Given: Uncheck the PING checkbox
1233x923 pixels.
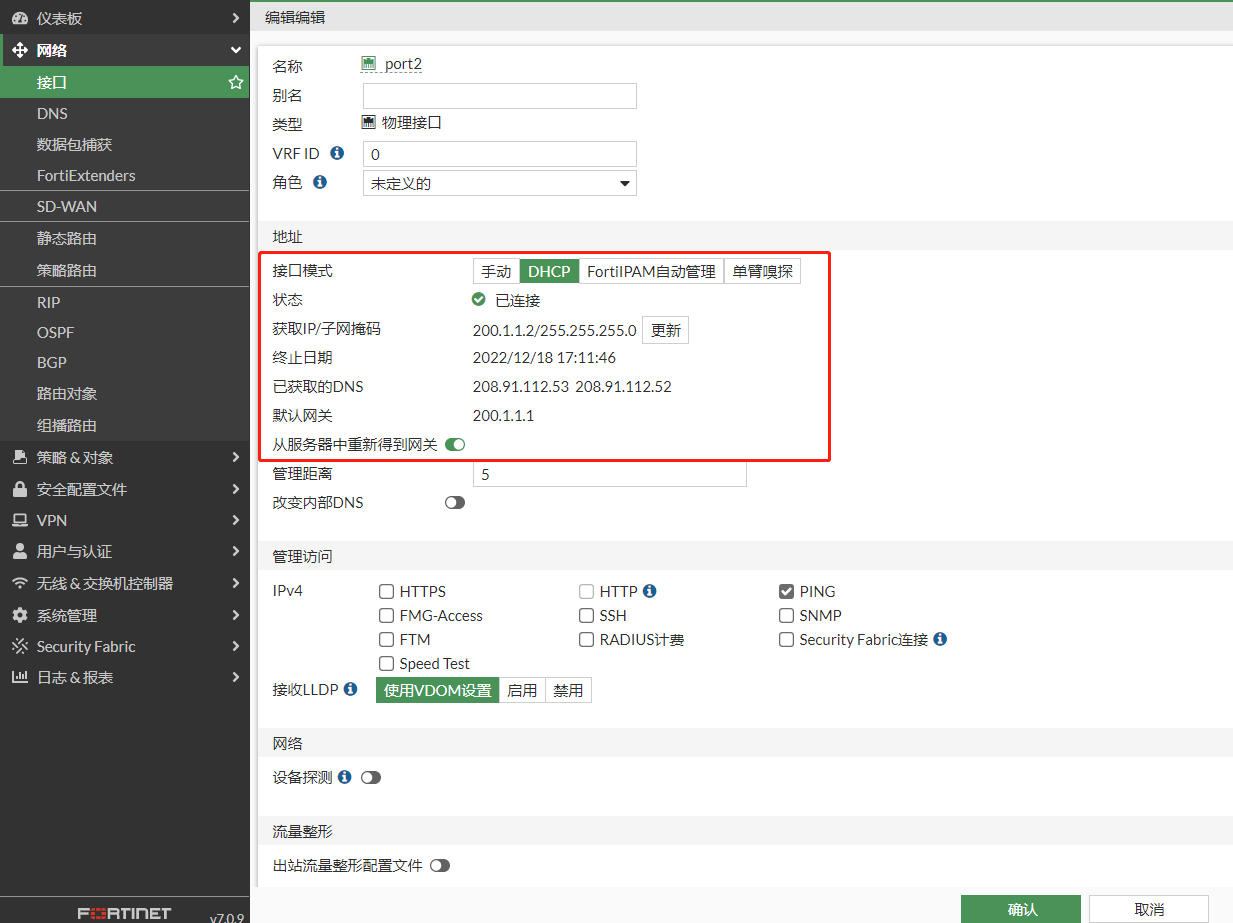Looking at the screenshot, I should [x=786, y=592].
